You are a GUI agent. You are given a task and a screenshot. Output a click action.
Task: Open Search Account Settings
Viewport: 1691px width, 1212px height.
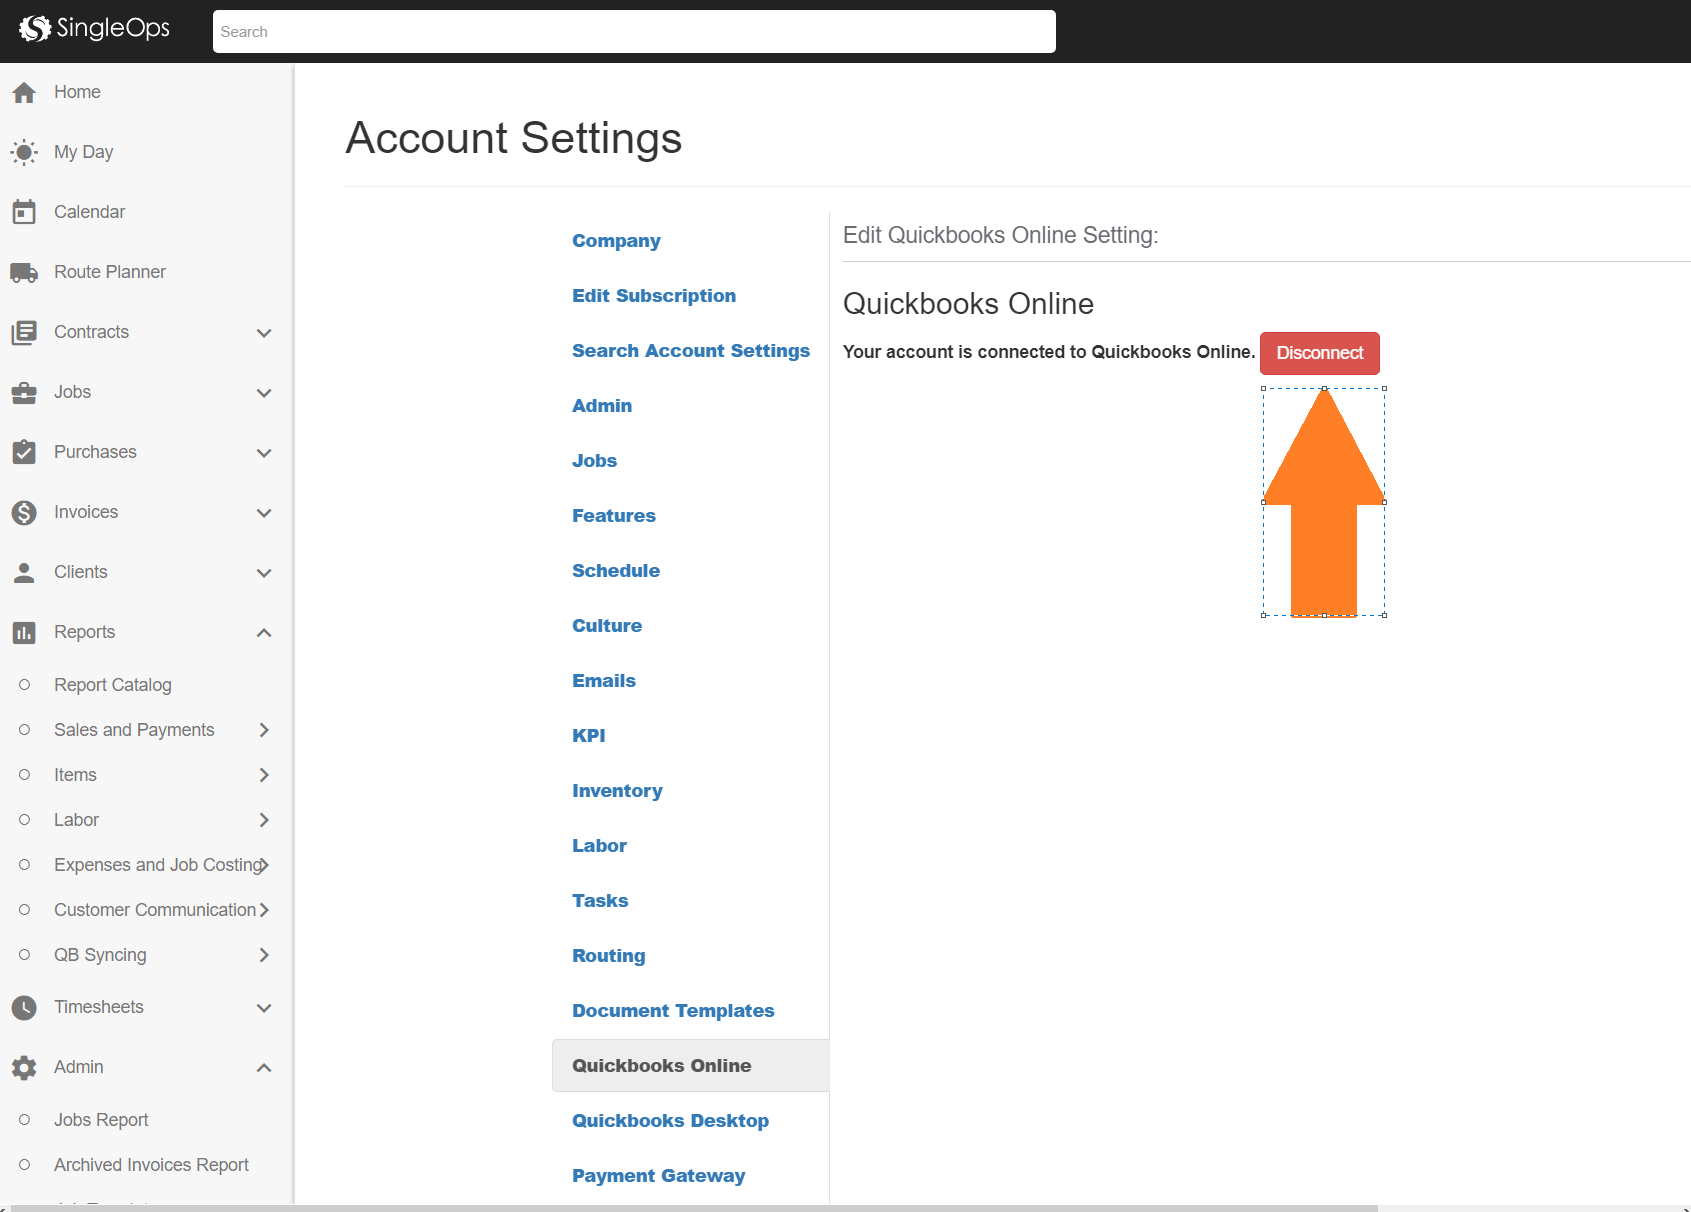[691, 351]
